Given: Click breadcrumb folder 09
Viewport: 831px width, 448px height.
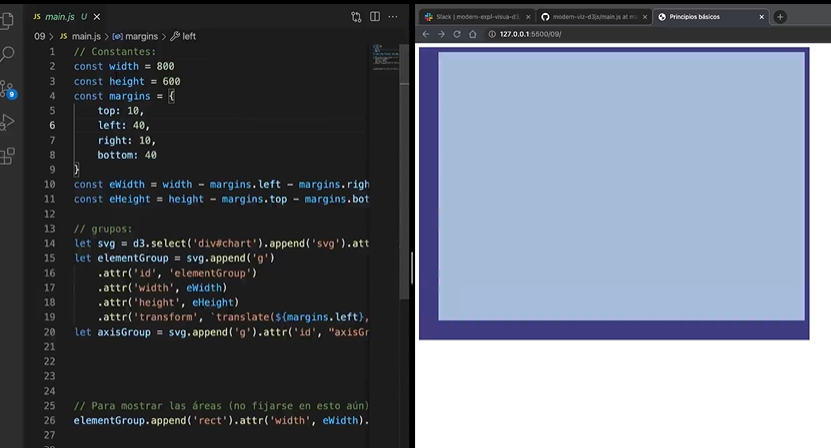Looking at the screenshot, I should 40,36.
